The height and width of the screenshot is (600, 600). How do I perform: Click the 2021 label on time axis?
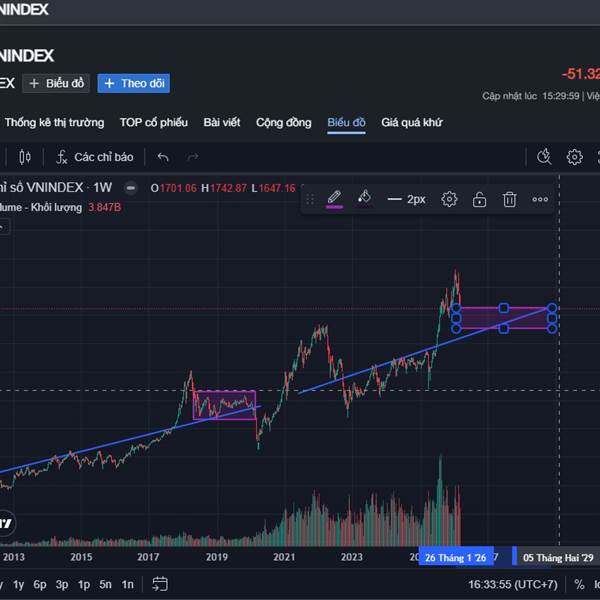284,557
